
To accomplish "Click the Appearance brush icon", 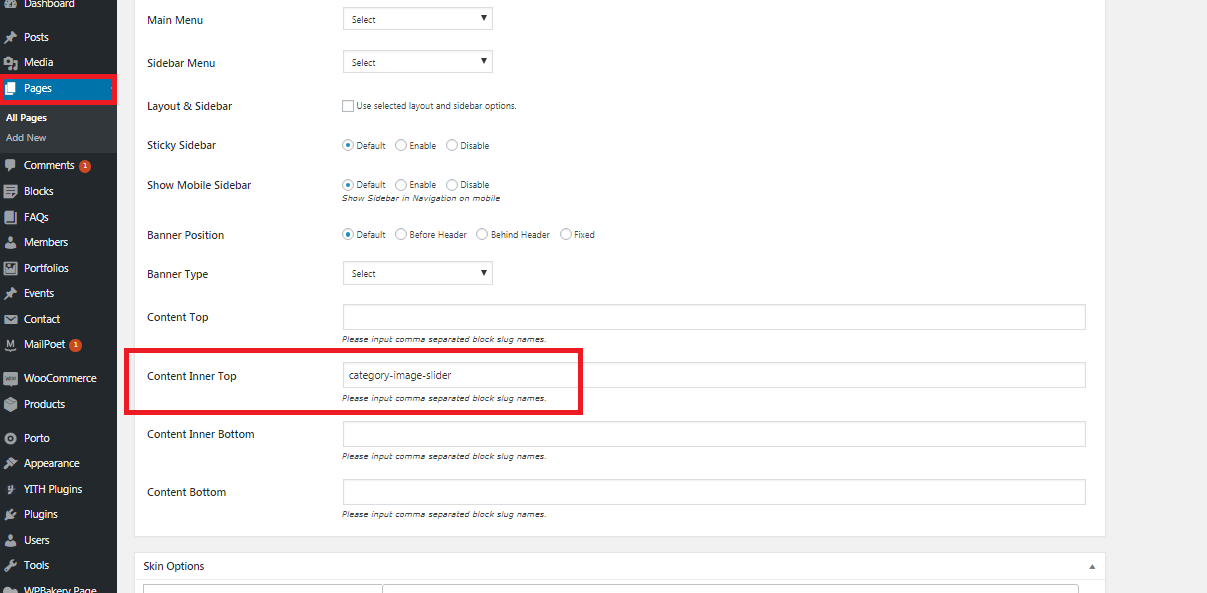I will point(11,463).
